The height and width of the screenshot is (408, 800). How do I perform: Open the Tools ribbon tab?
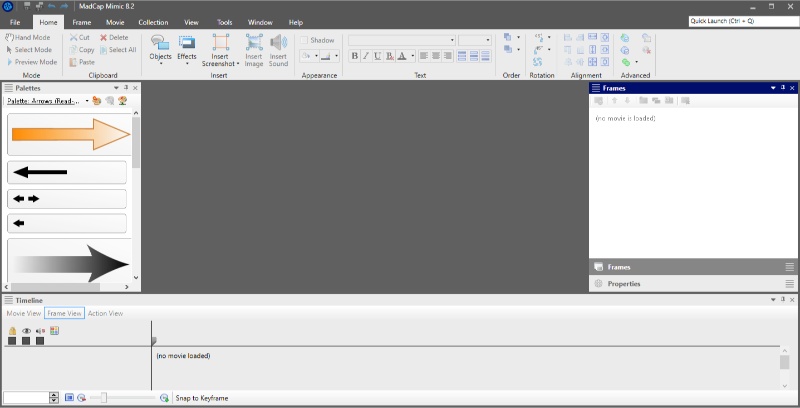pyautogui.click(x=224, y=22)
